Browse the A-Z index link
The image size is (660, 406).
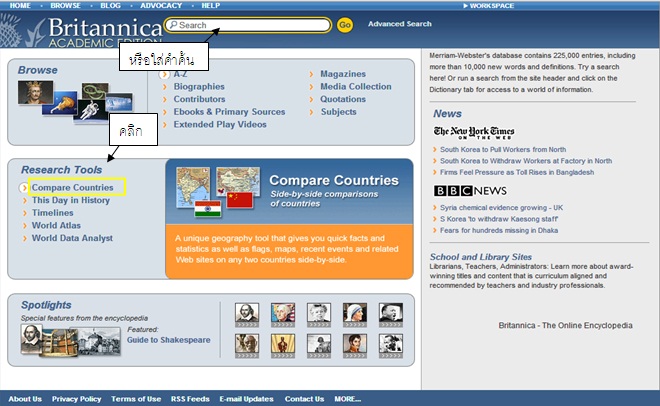click(x=180, y=74)
